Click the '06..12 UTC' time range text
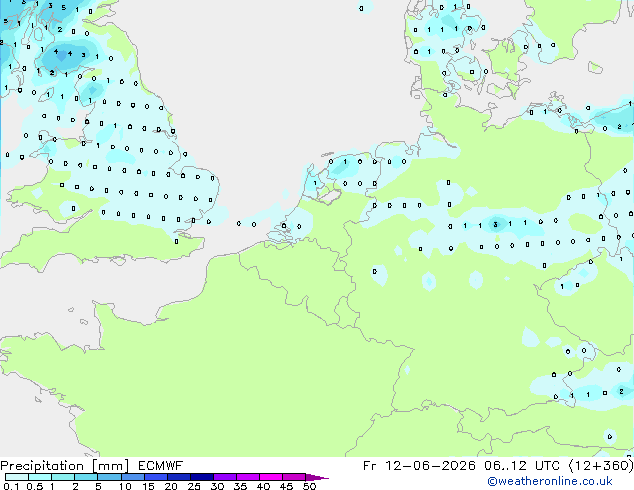The image size is (634, 490). 522,466
